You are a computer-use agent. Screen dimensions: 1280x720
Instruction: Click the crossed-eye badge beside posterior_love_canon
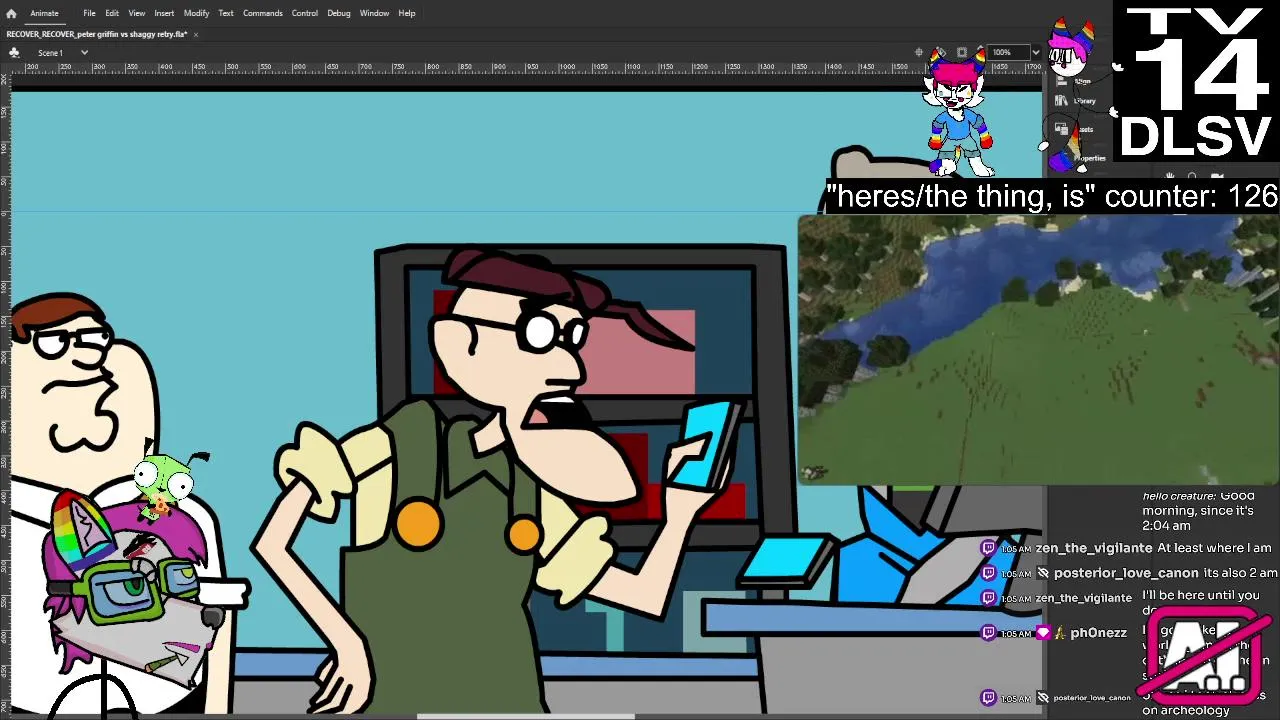click(x=1043, y=573)
